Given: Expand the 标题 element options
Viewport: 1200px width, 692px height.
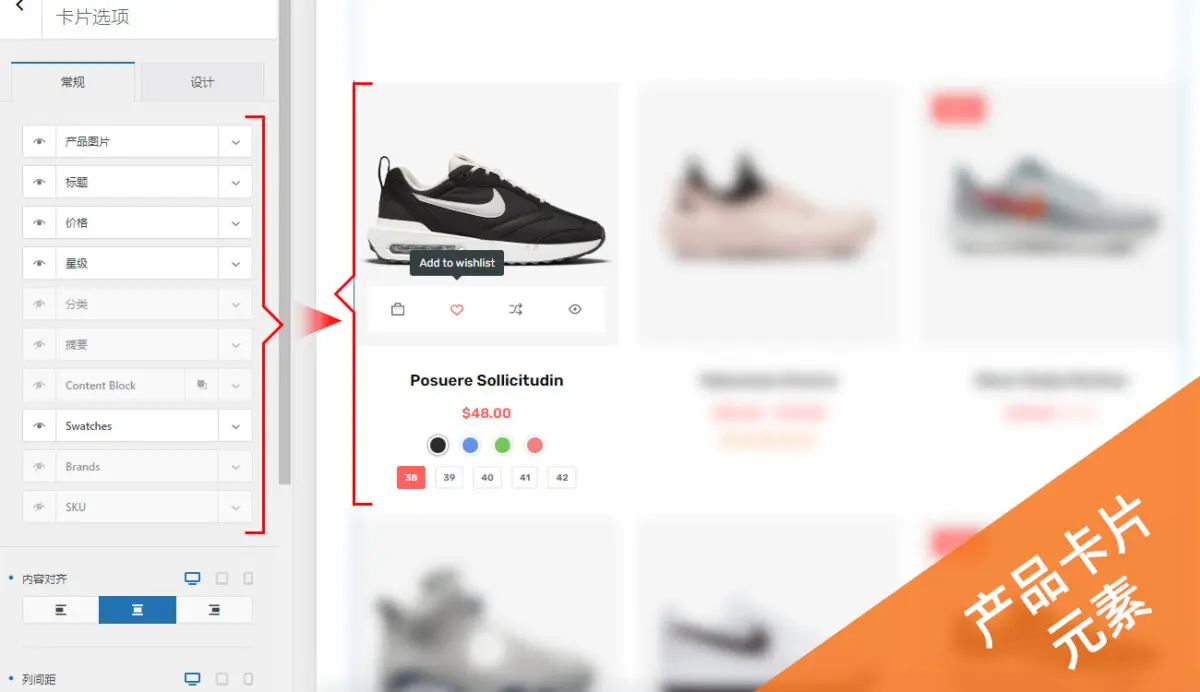Looking at the screenshot, I should [235, 183].
